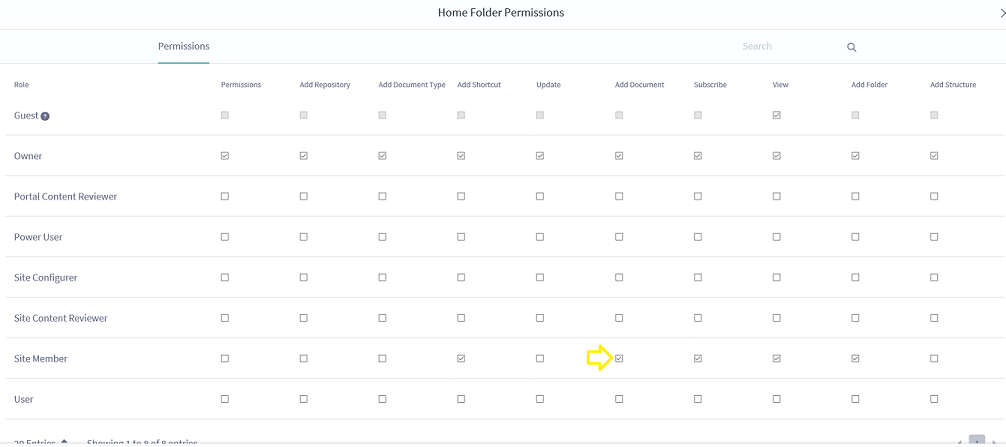Image resolution: width=1006 pixels, height=447 pixels.
Task: Enable Add Repository for Power User
Action: (303, 237)
